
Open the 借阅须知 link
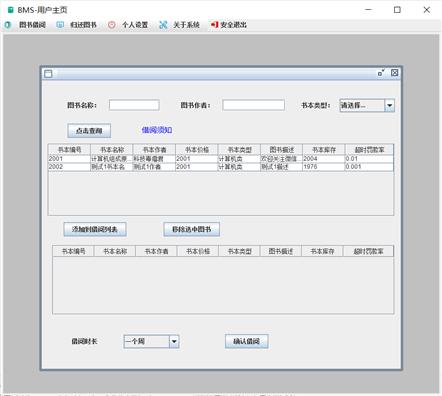(x=157, y=130)
